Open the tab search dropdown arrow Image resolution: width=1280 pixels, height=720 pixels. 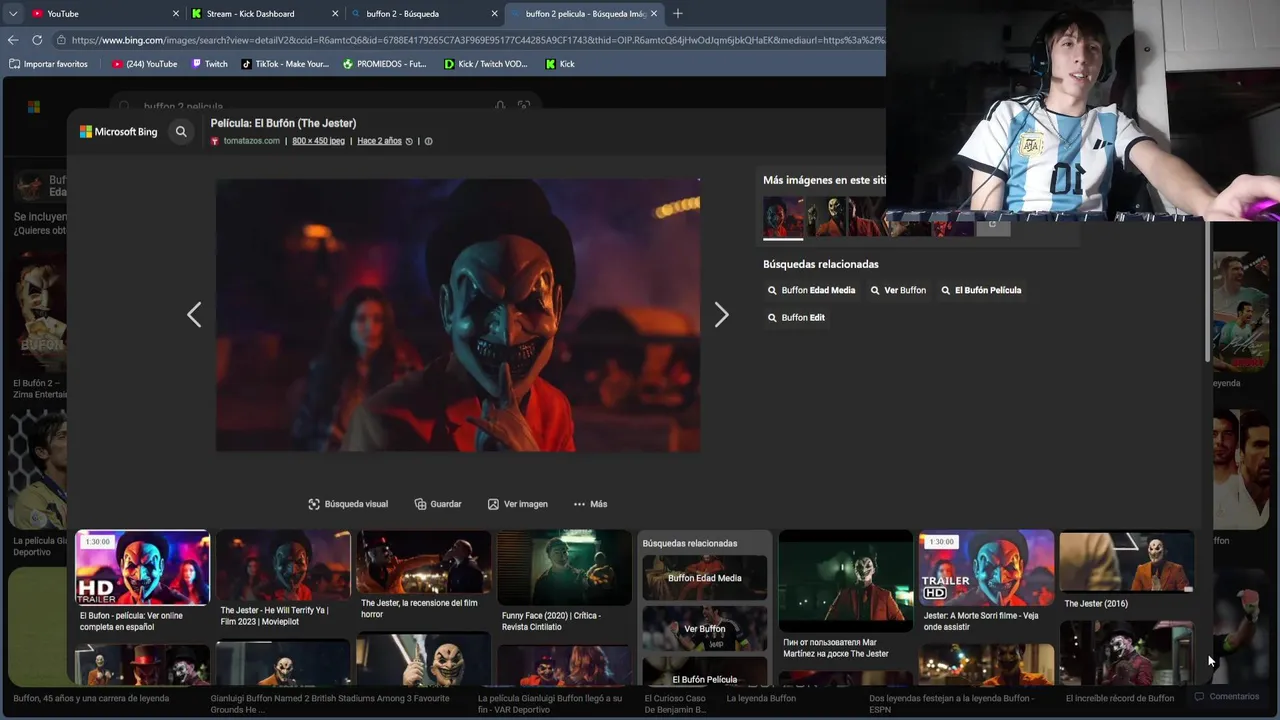pyautogui.click(x=13, y=13)
